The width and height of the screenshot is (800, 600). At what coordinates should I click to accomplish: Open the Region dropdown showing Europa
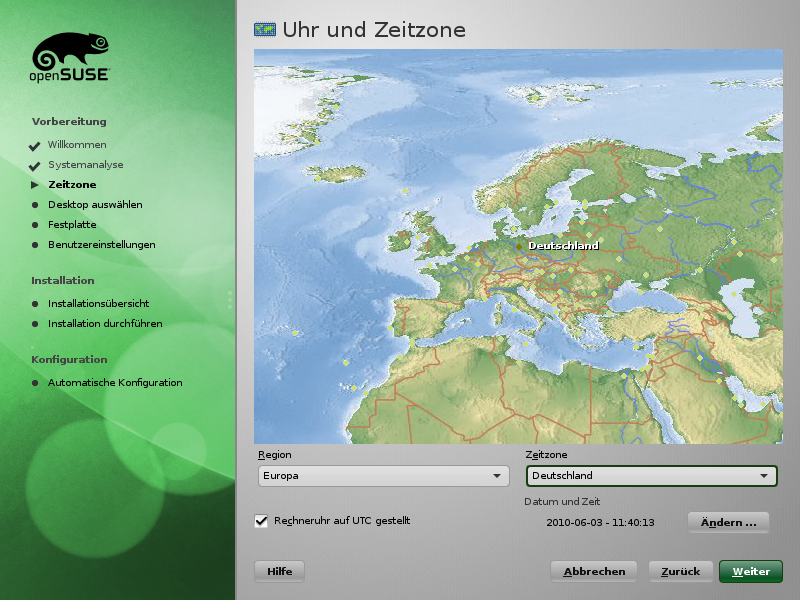click(383, 476)
